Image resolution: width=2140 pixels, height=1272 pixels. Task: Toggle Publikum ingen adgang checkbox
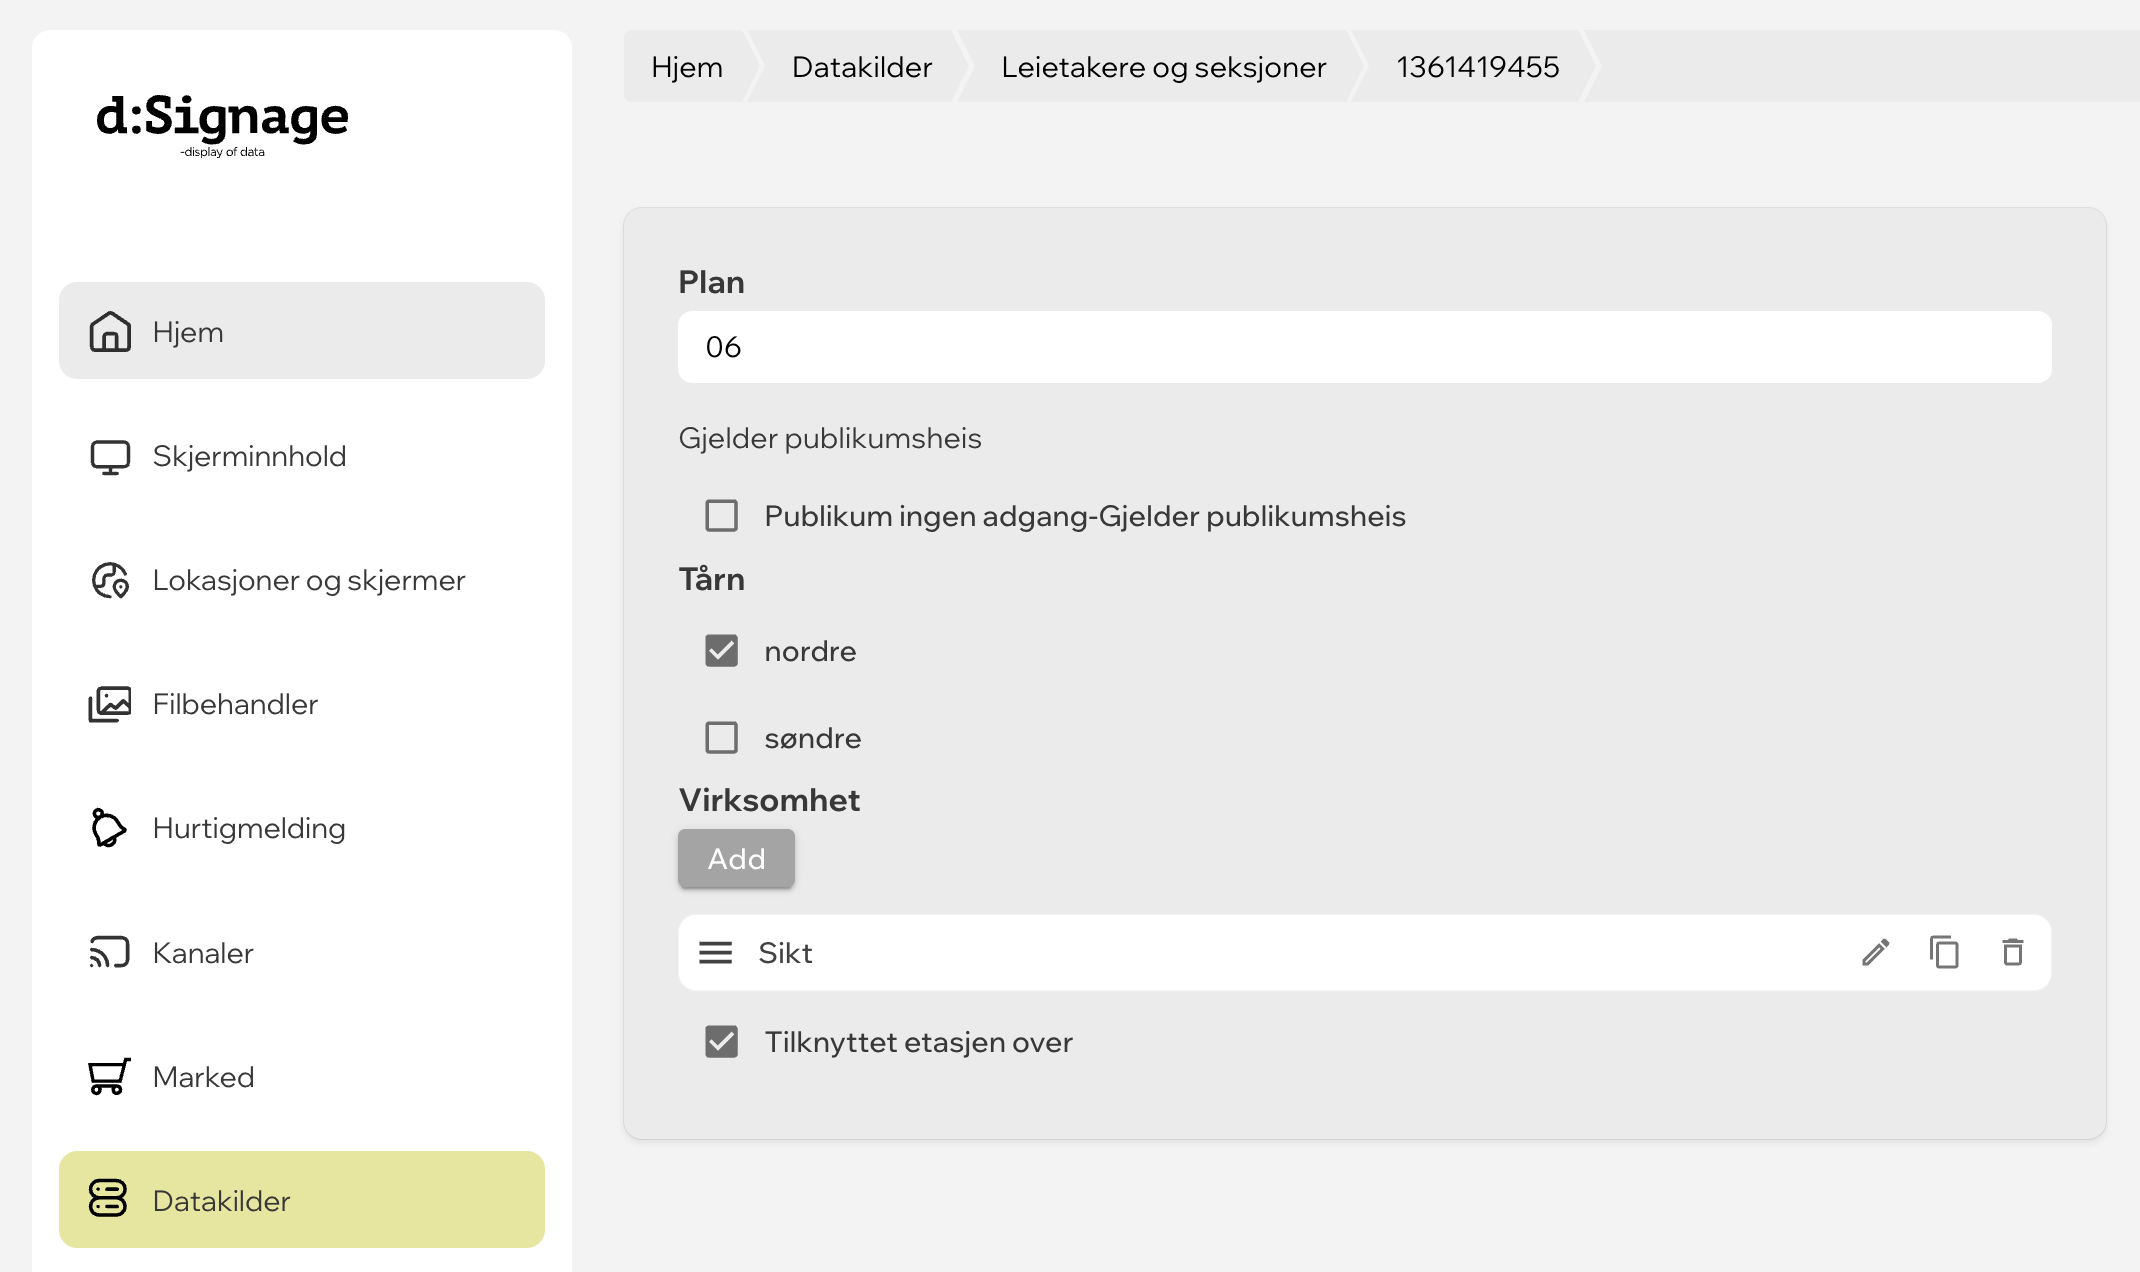pyautogui.click(x=721, y=516)
